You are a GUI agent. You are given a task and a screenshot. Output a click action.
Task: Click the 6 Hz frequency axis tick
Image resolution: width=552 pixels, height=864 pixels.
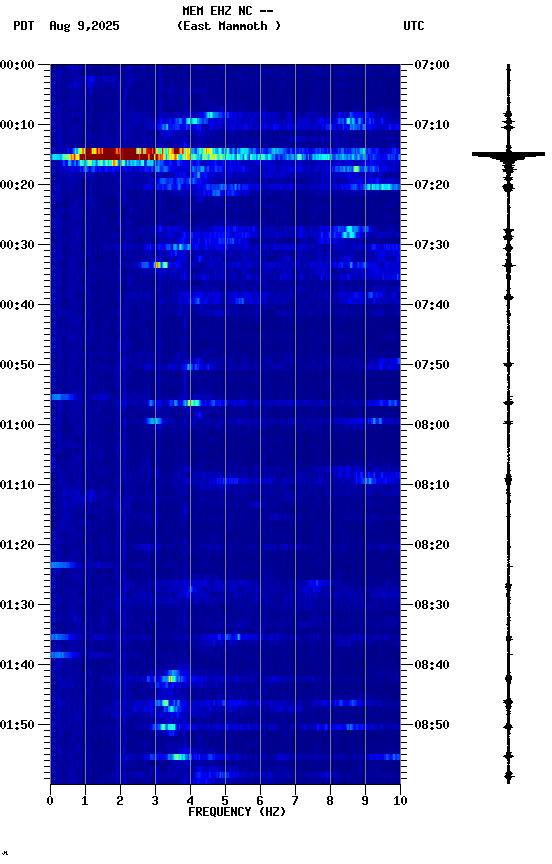pyautogui.click(x=260, y=801)
